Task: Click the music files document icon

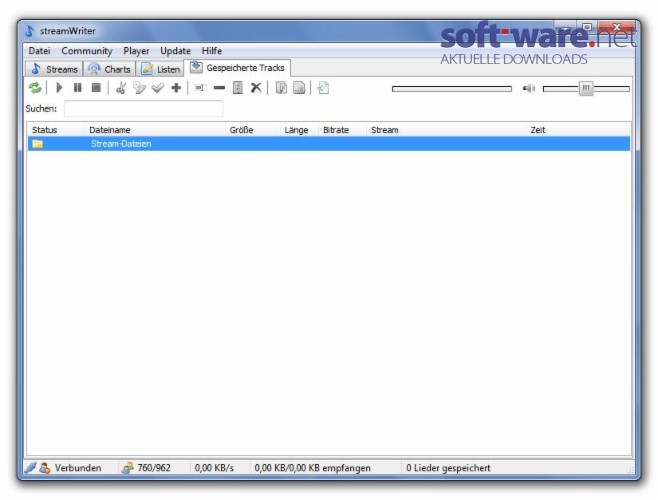Action: click(281, 88)
